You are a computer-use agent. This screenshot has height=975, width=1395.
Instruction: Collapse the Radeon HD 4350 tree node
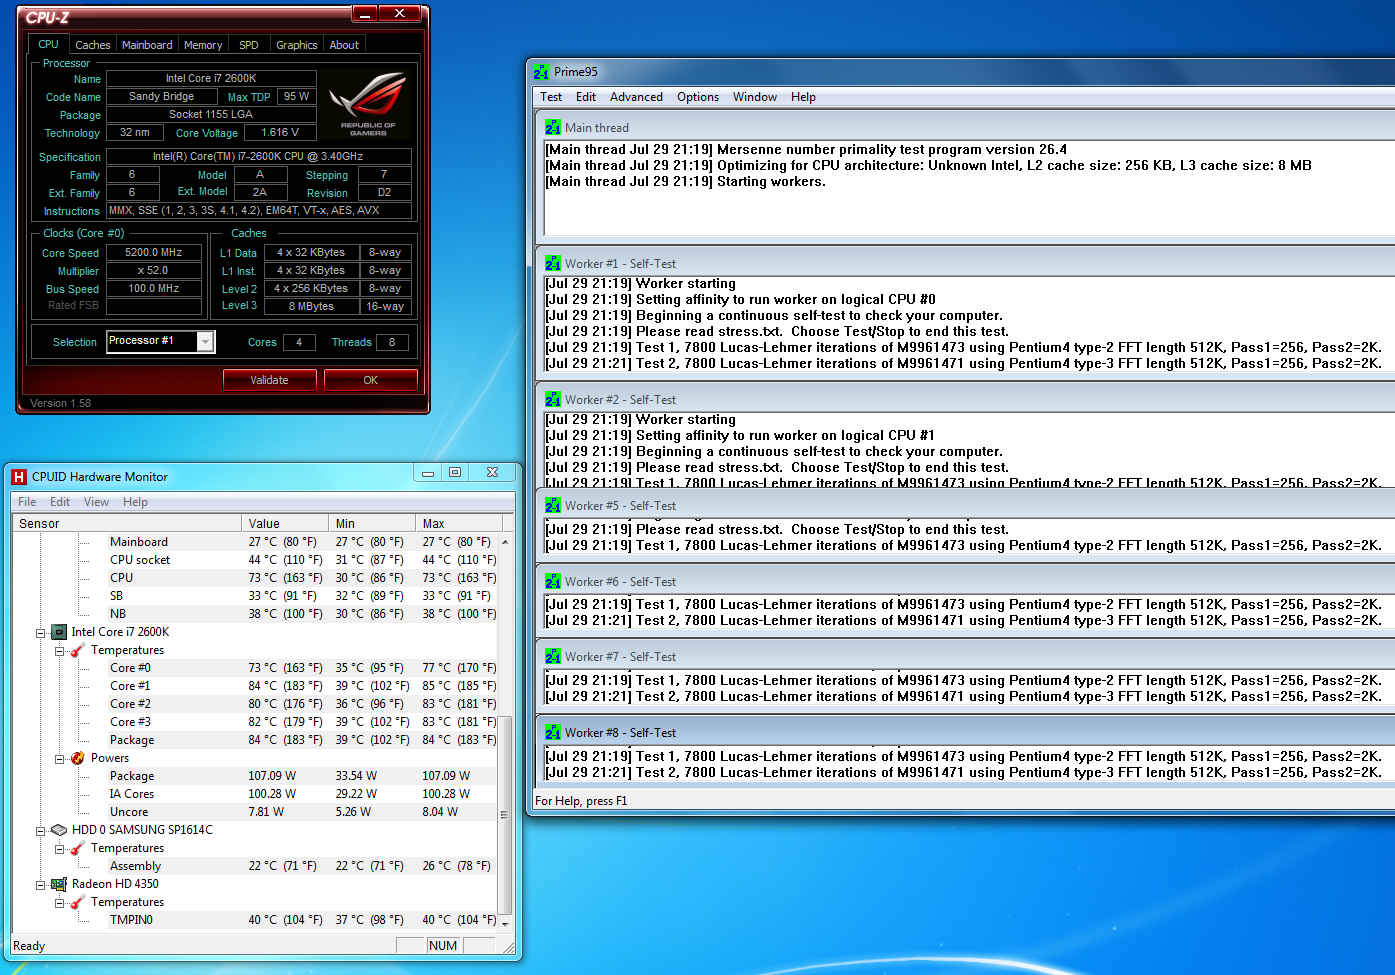coord(41,885)
